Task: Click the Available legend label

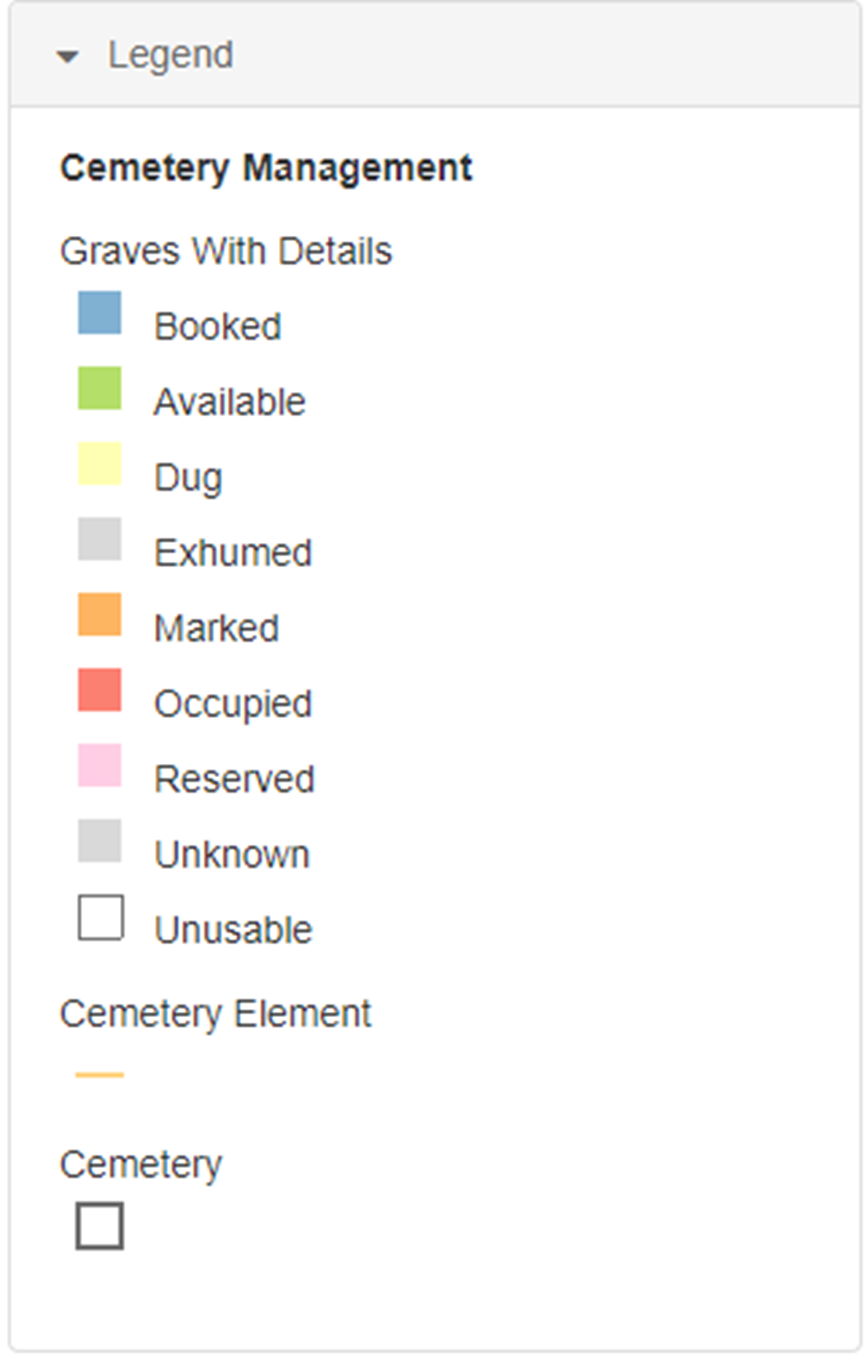Action: tap(230, 402)
